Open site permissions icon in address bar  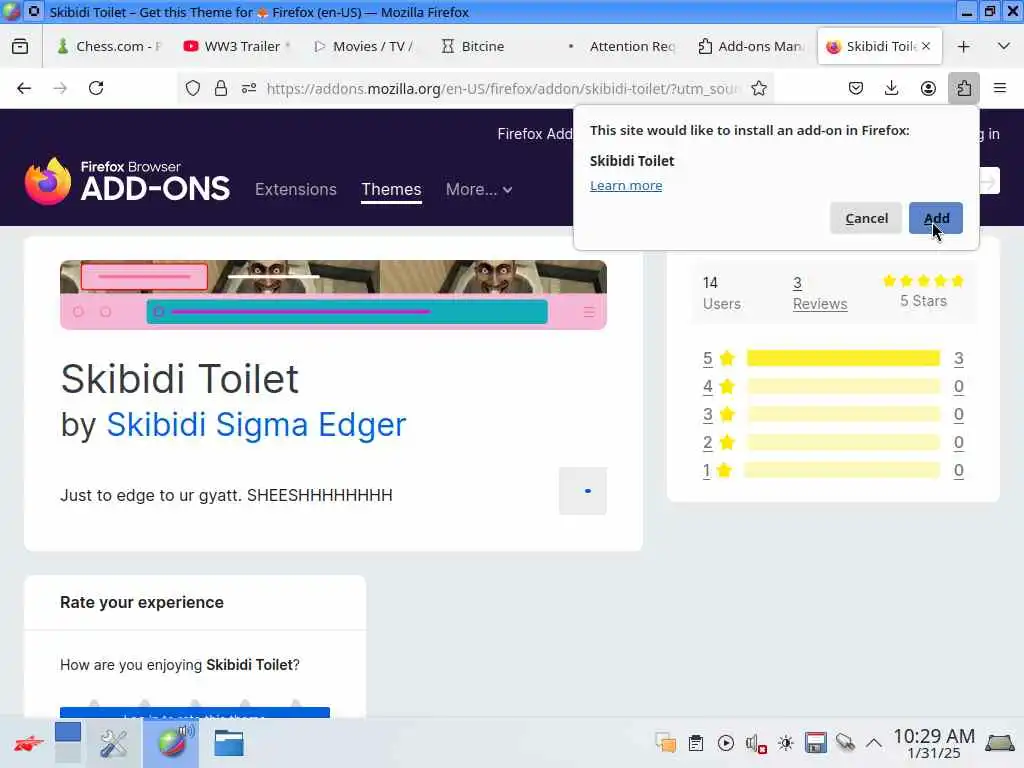pos(249,88)
